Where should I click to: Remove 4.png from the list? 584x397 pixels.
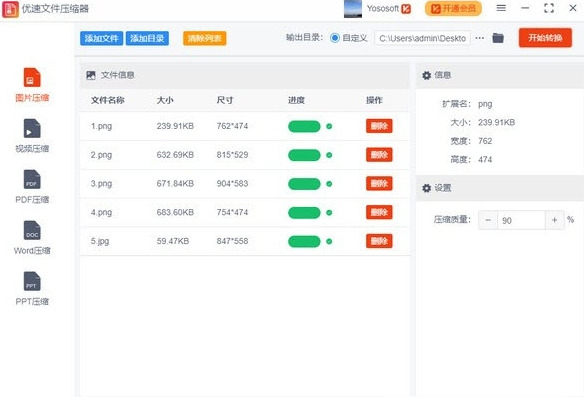[379, 212]
